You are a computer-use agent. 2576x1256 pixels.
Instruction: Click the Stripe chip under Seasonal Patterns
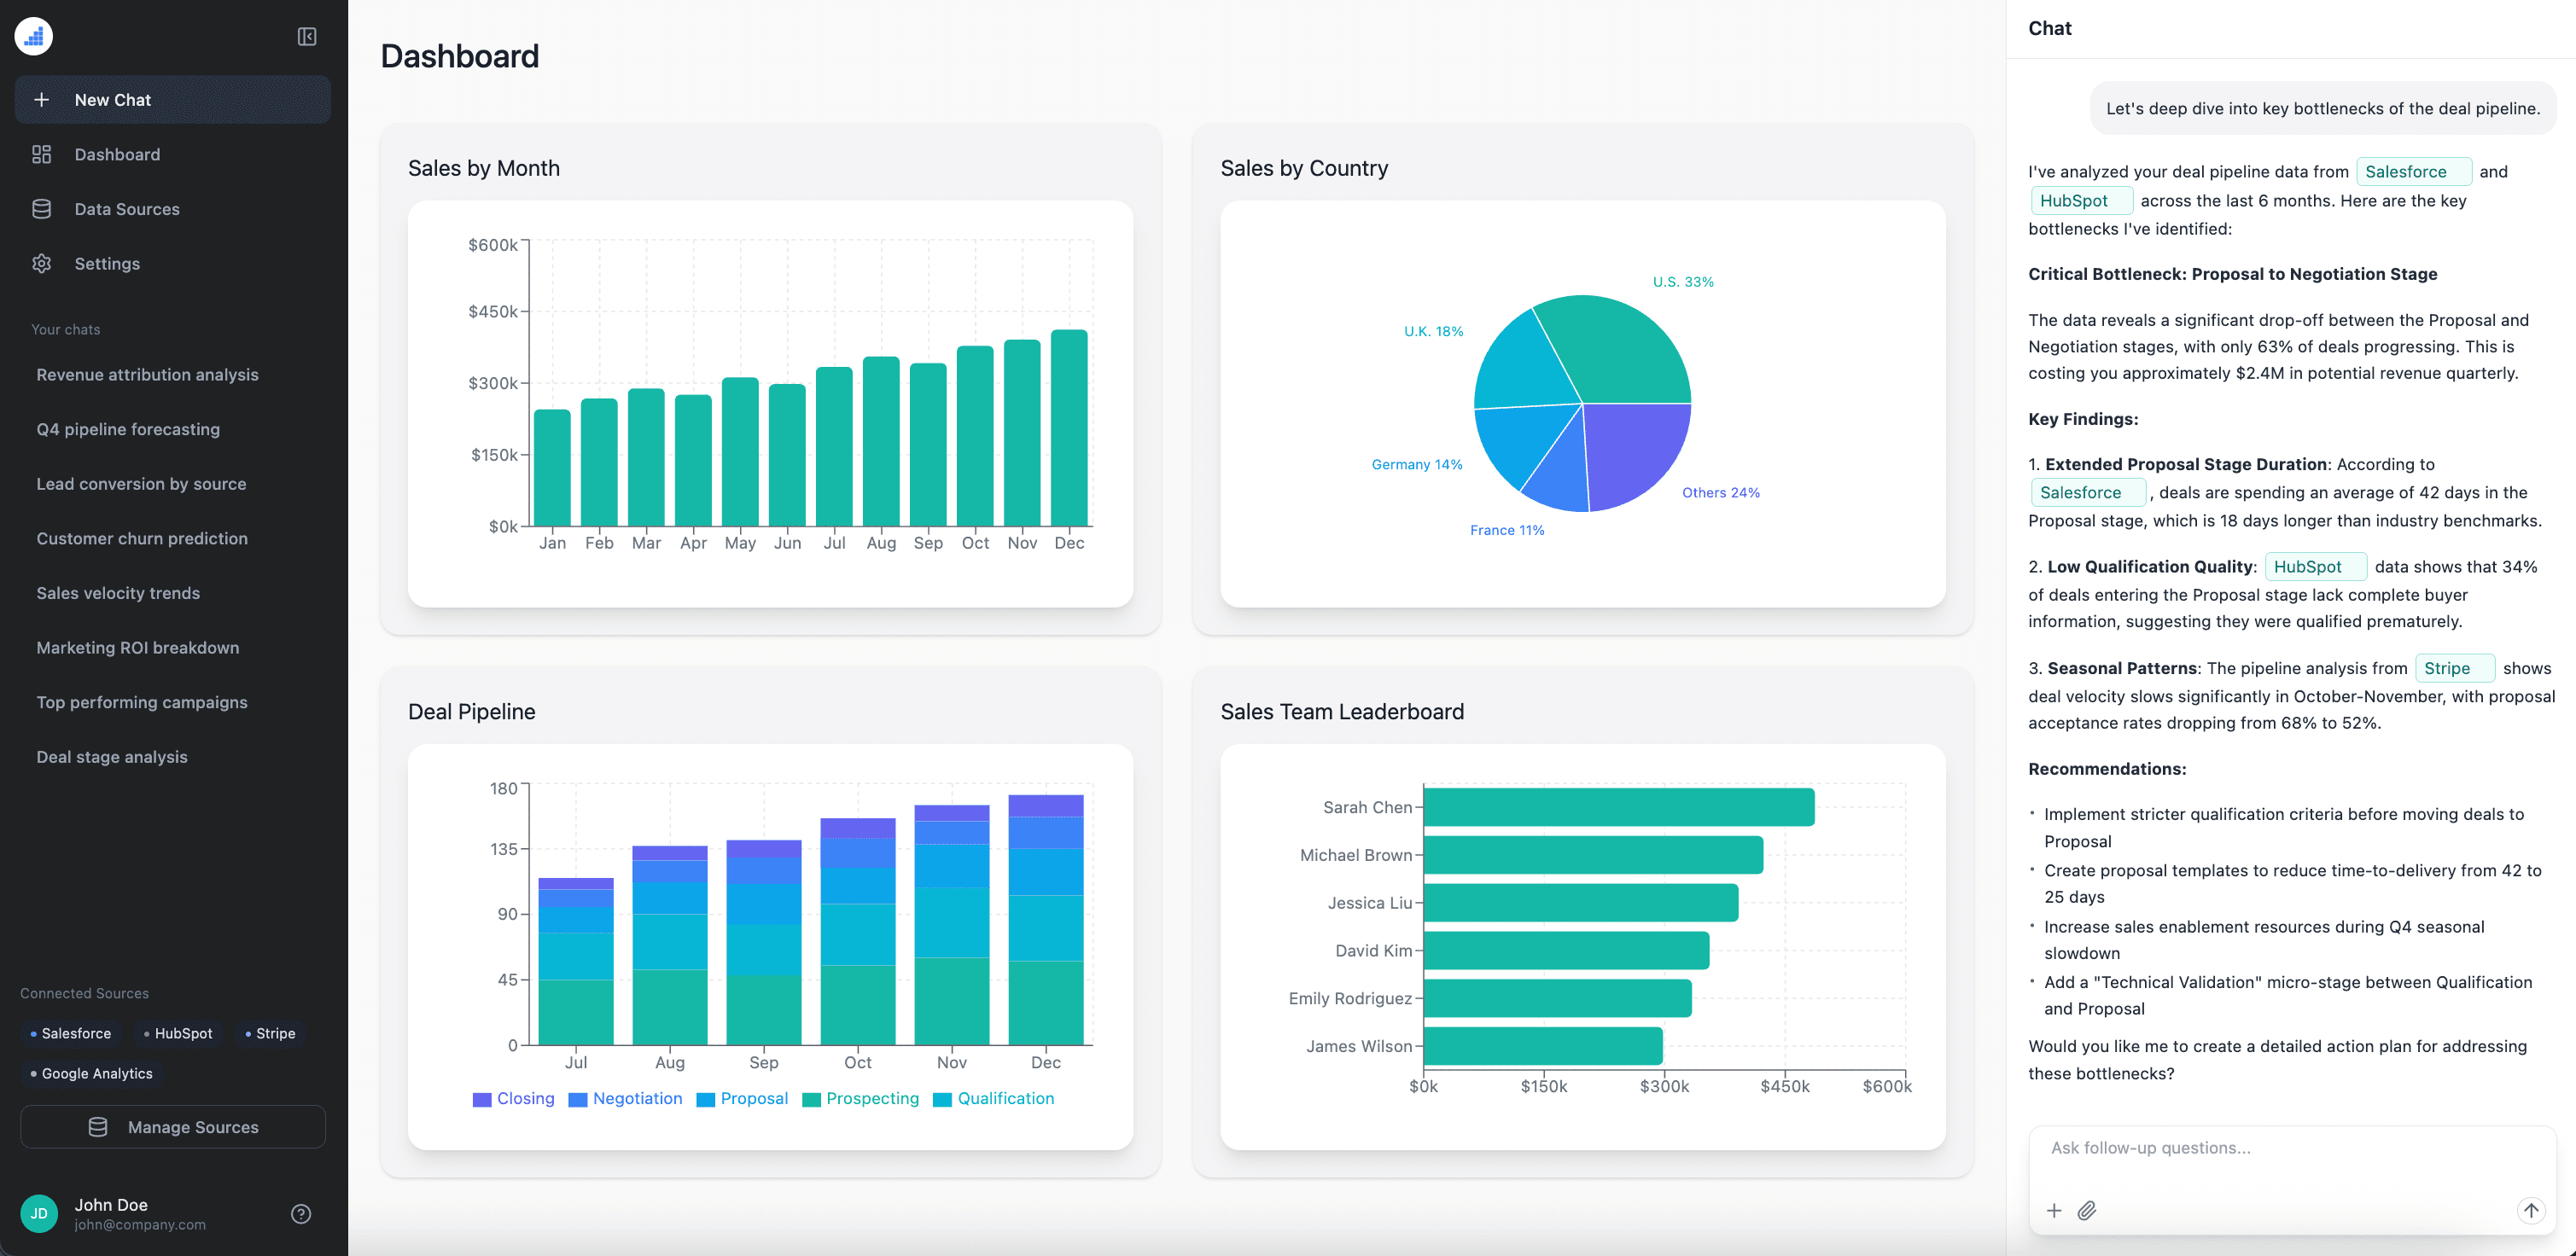[x=2453, y=668]
